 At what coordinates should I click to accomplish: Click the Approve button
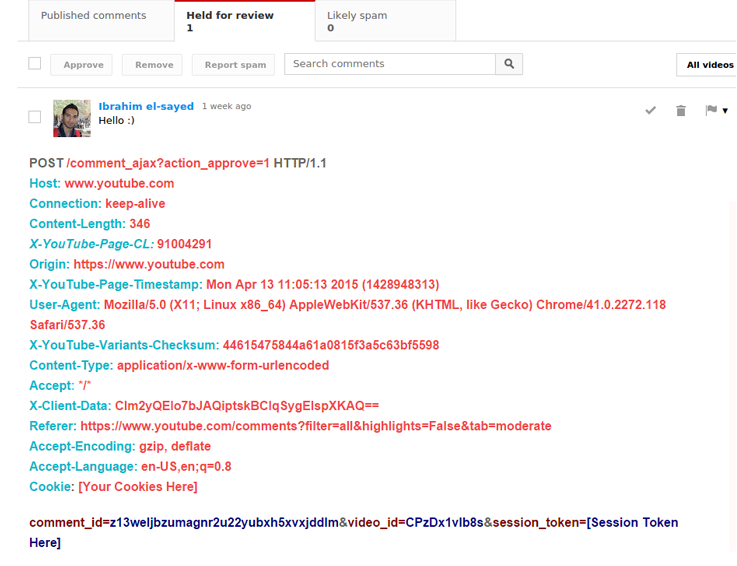[81, 65]
